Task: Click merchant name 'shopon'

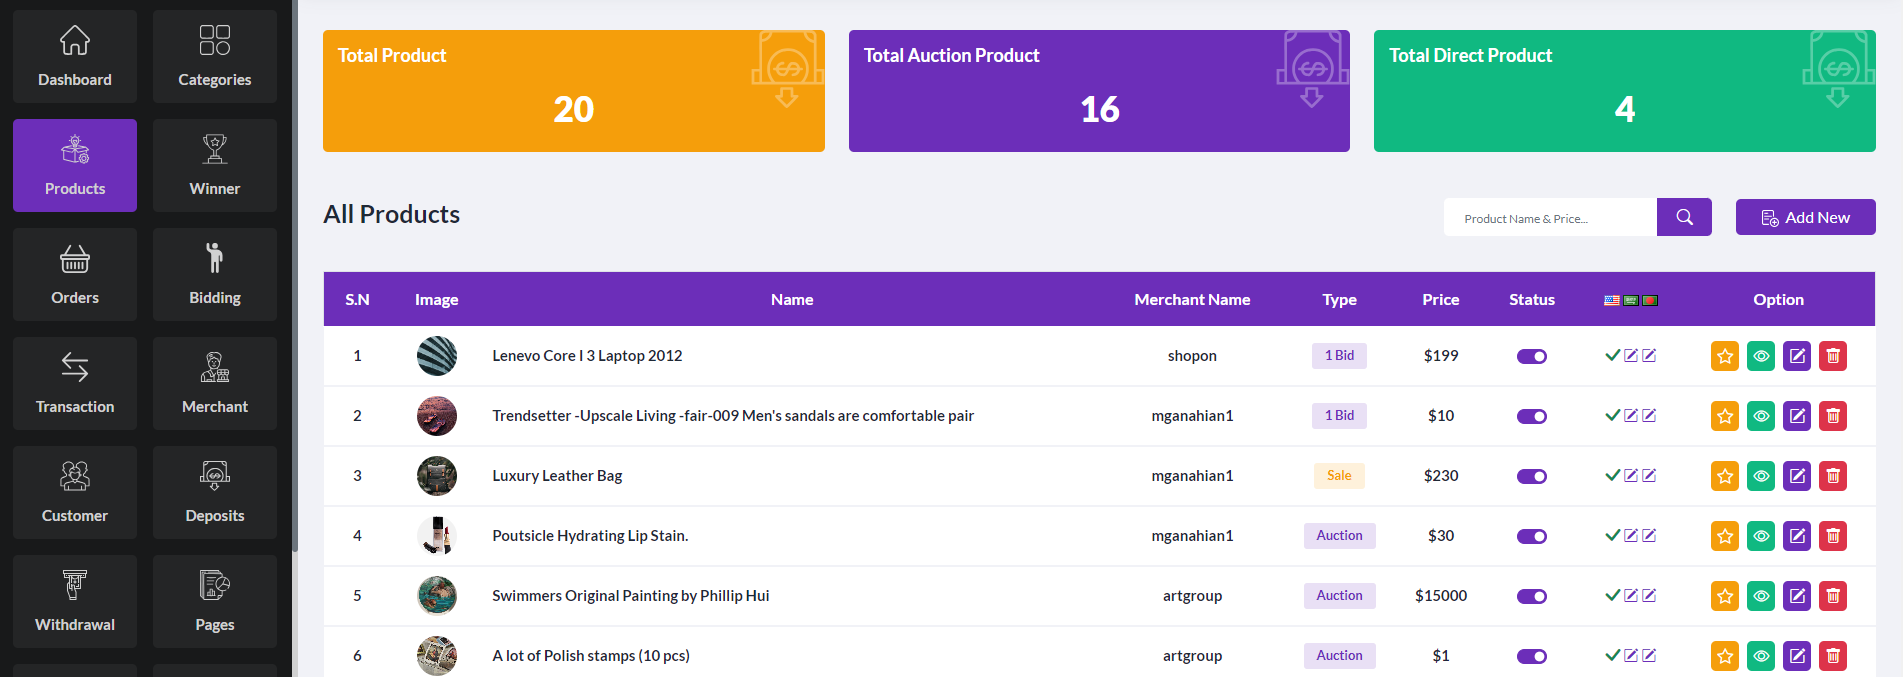Action: (1192, 356)
